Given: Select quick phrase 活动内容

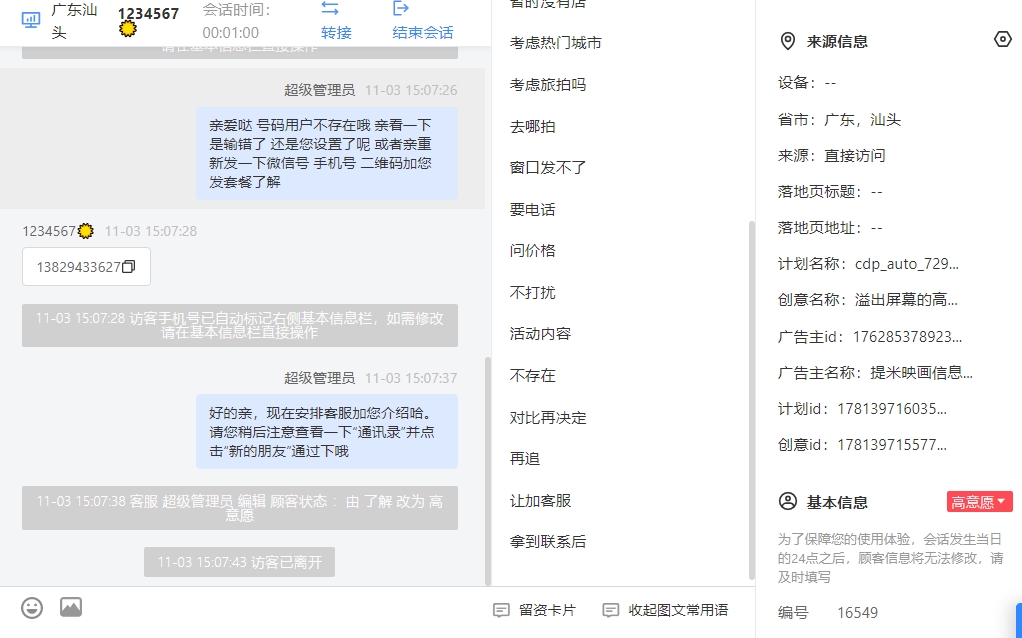Looking at the screenshot, I should pyautogui.click(x=540, y=334).
